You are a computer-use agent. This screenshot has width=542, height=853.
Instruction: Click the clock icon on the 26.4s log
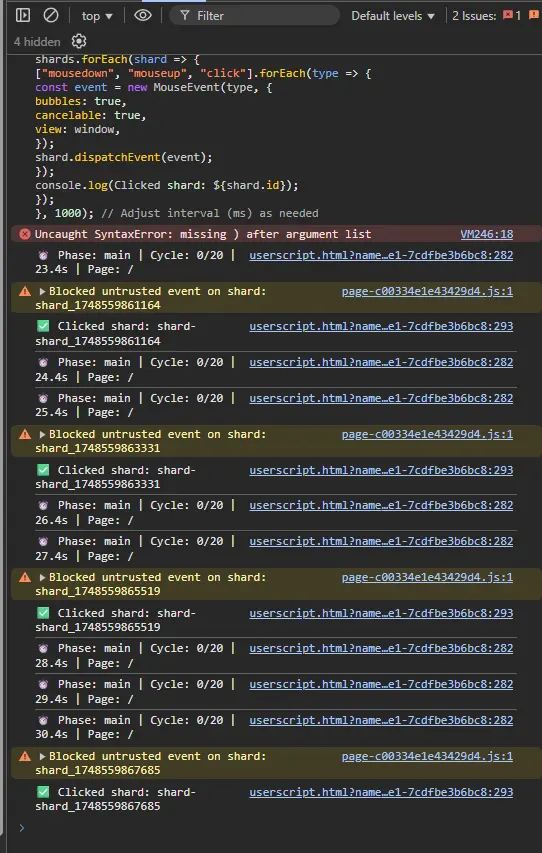coord(43,505)
